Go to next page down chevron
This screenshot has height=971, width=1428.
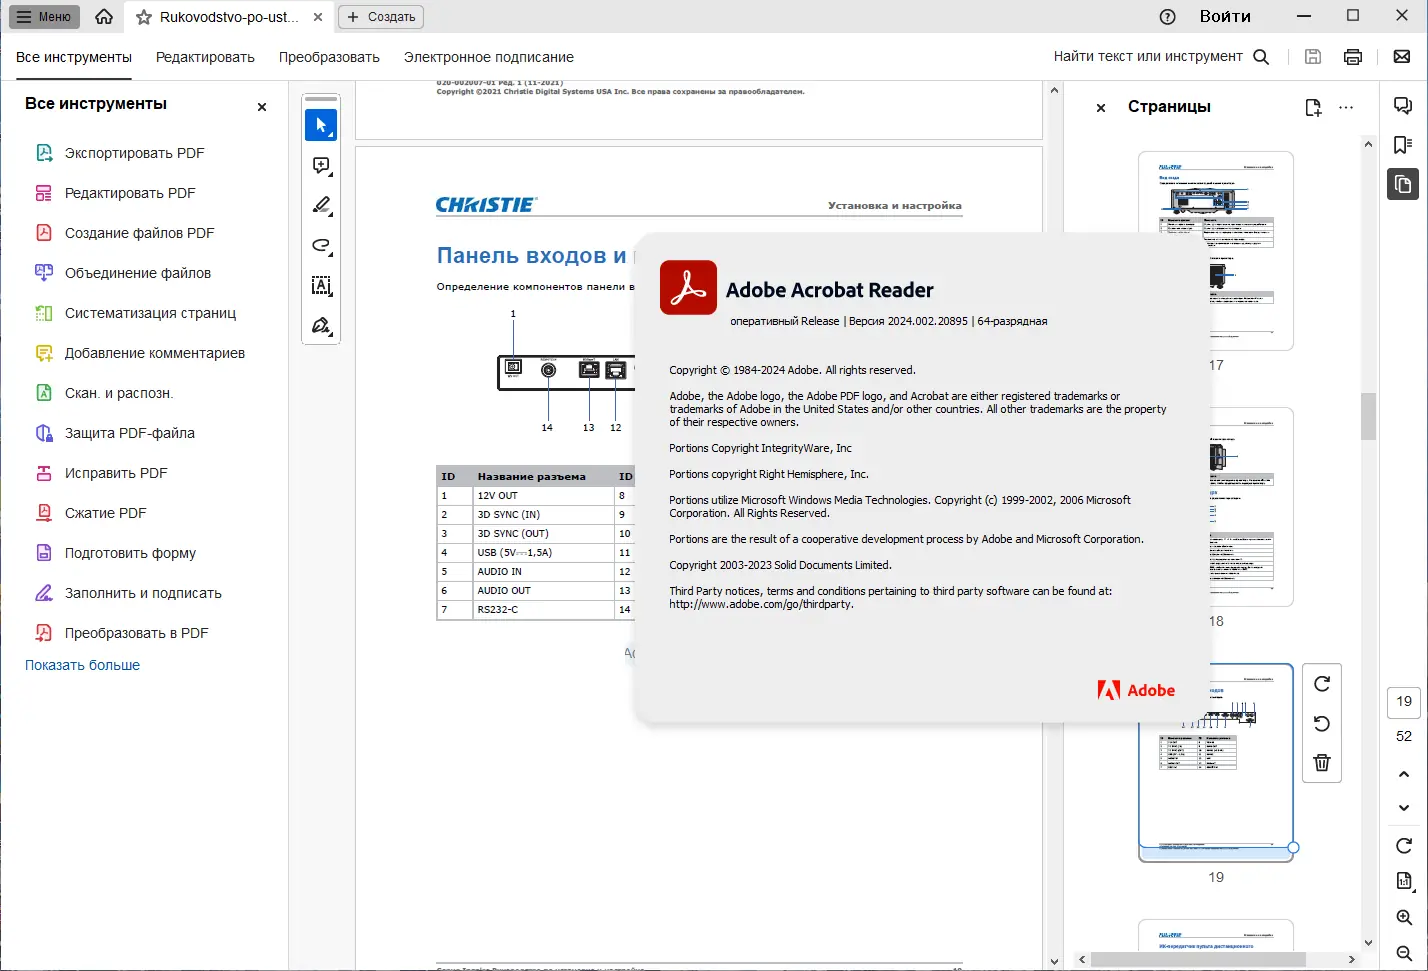pyautogui.click(x=1404, y=808)
